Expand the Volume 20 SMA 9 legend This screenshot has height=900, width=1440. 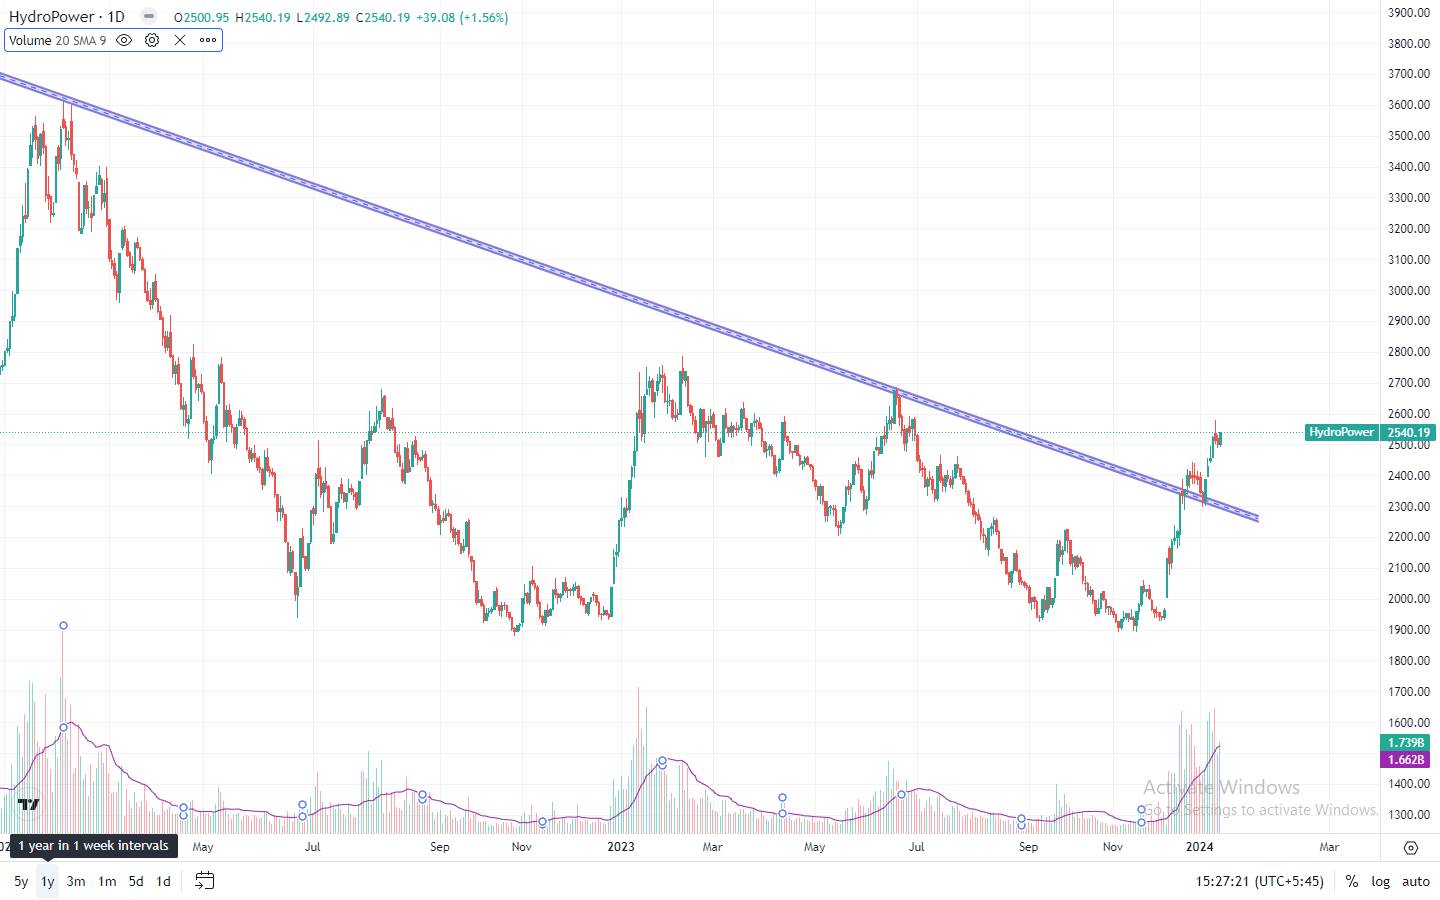[x=57, y=40]
